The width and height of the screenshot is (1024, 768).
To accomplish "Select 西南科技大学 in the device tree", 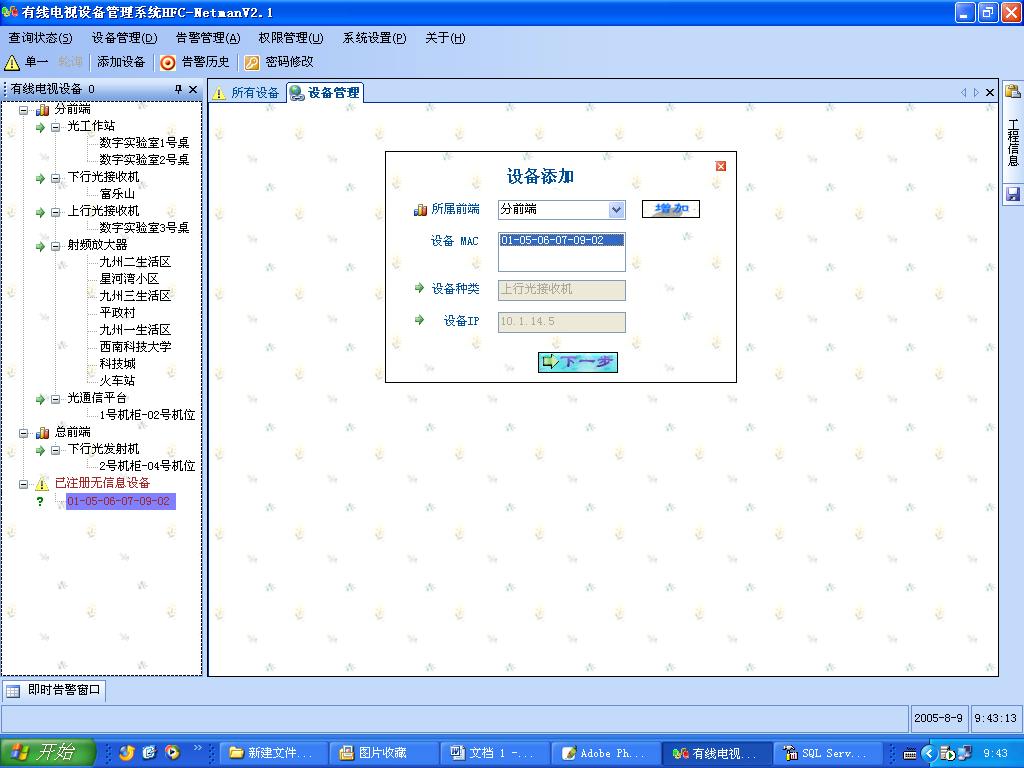I will (135, 347).
